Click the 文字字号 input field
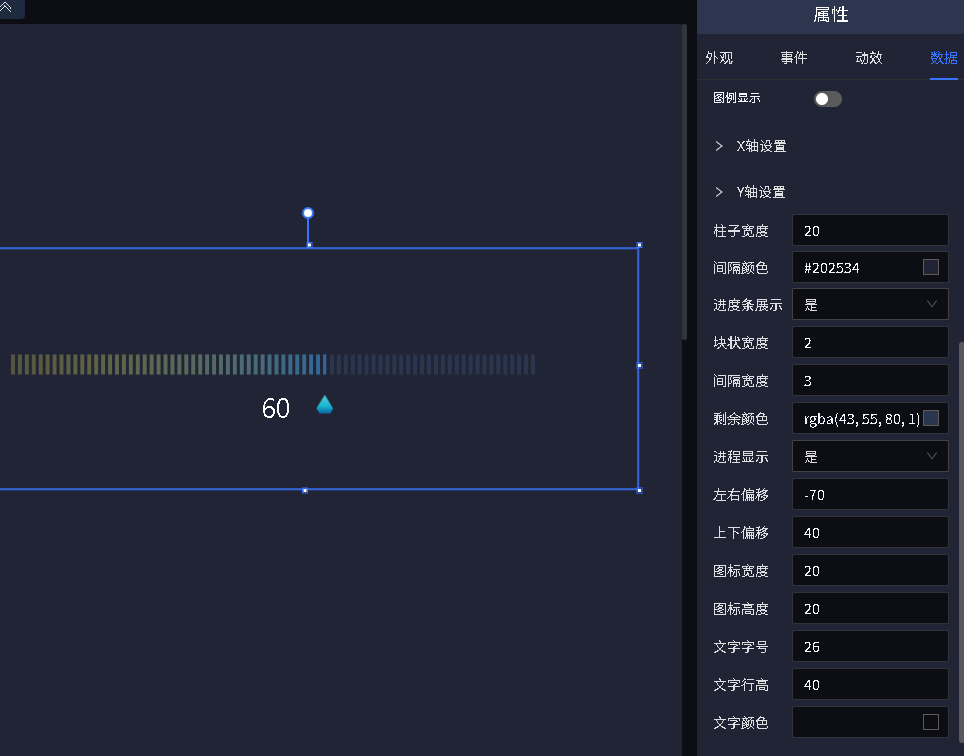964x756 pixels. [x=870, y=646]
